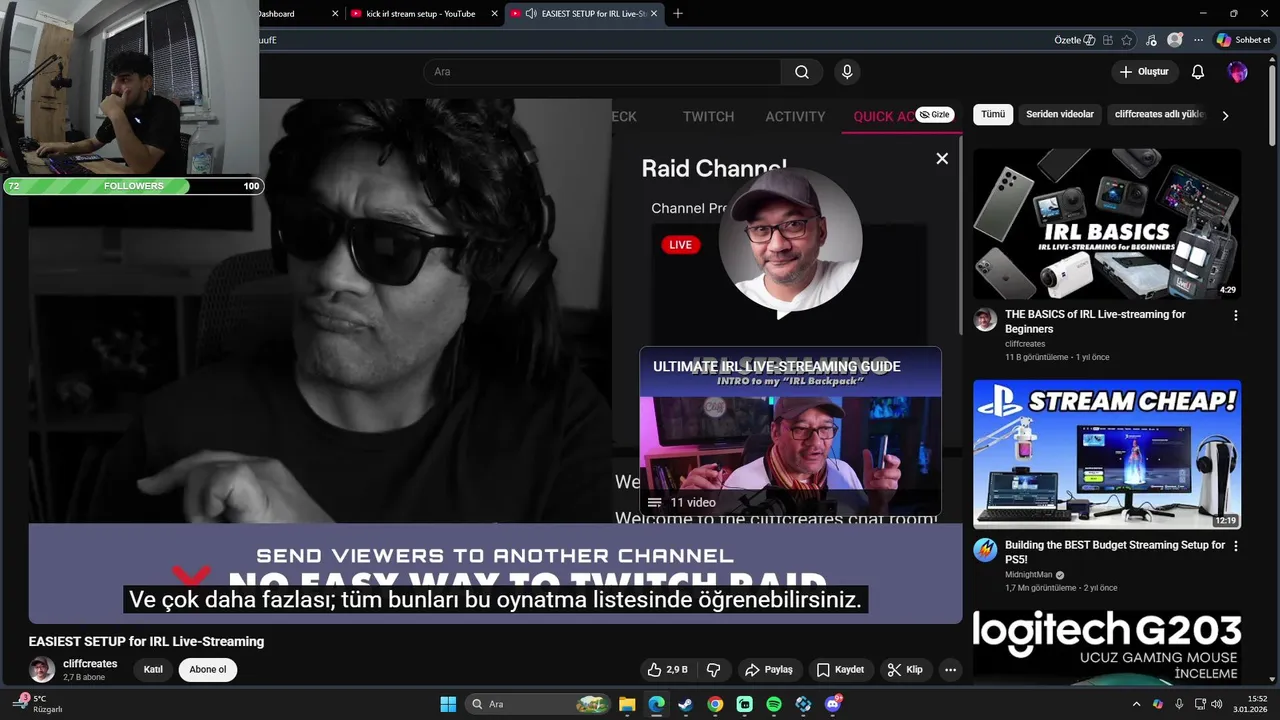Screen dimensions: 1280x720
Task: Show hidden system tray icons
Action: click(x=1136, y=704)
